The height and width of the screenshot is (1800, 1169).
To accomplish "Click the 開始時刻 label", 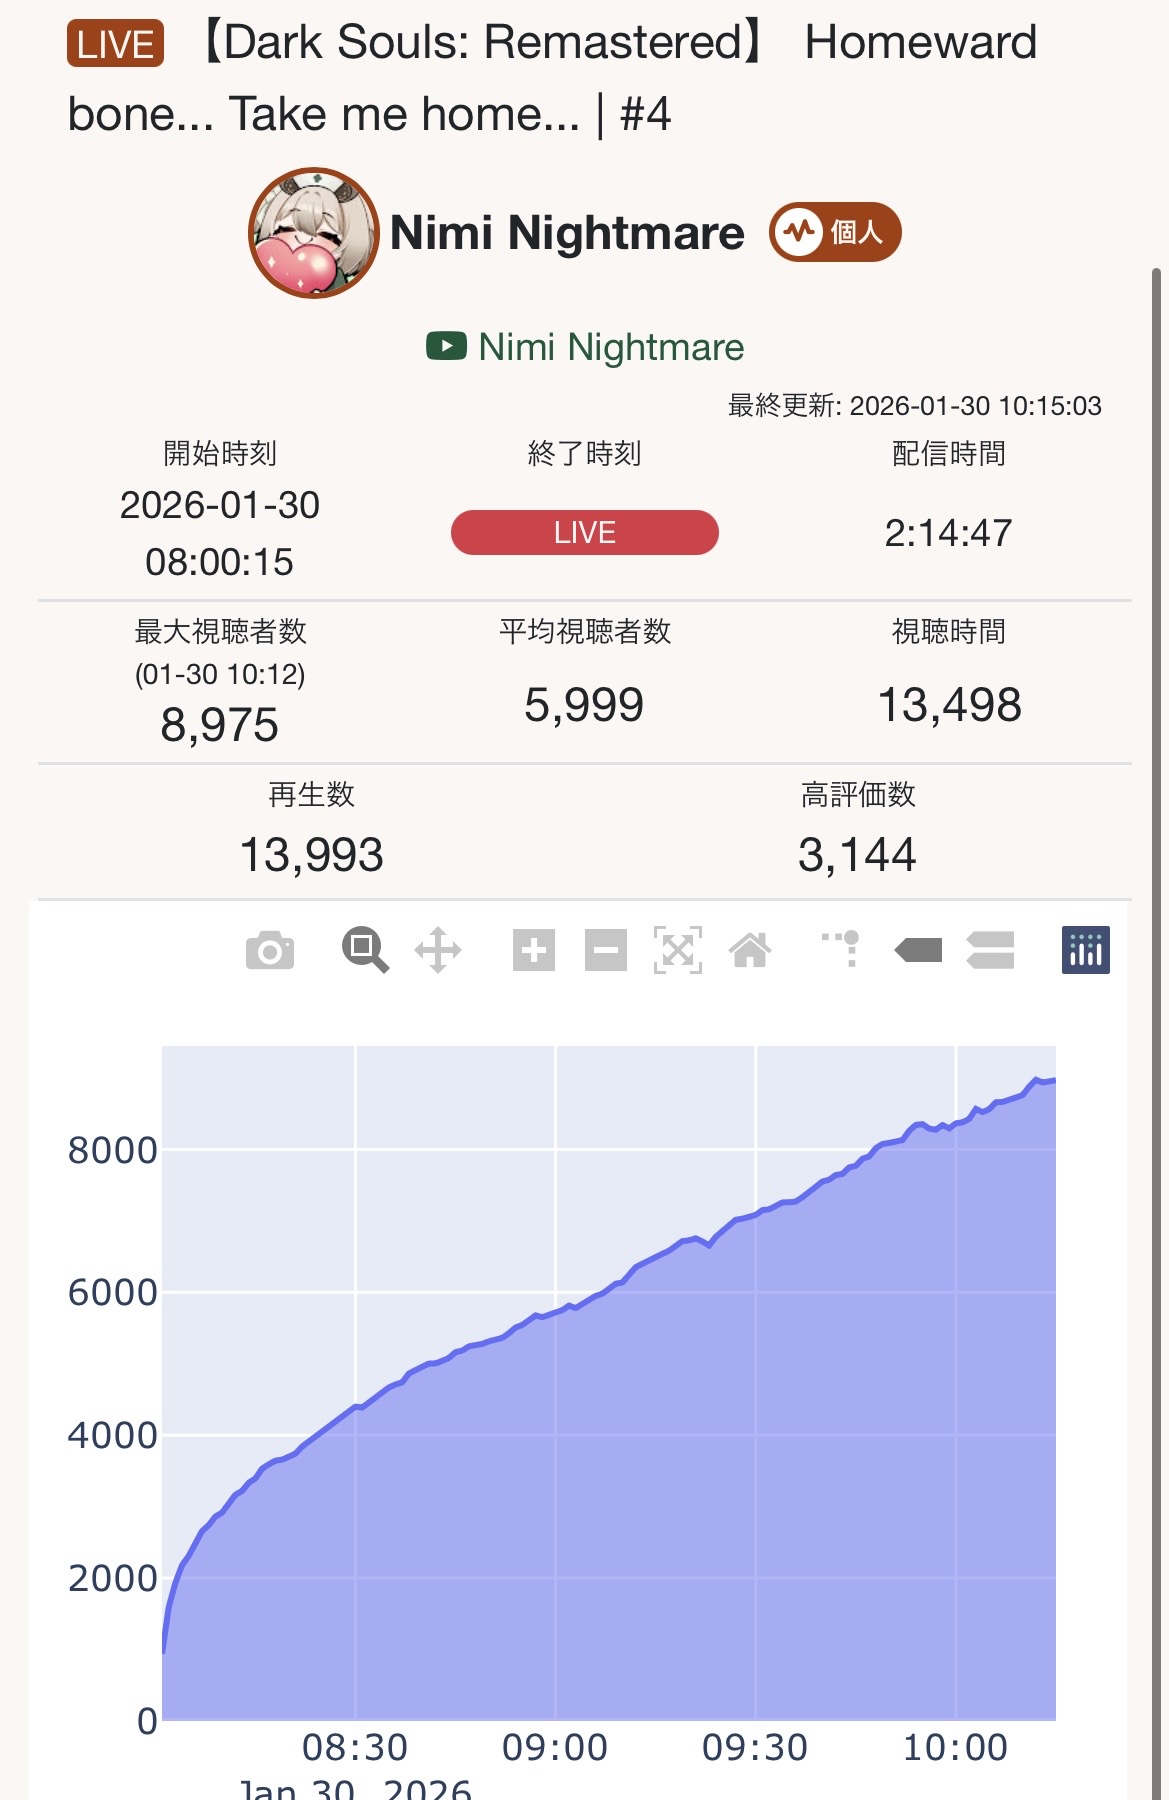I will click(220, 453).
